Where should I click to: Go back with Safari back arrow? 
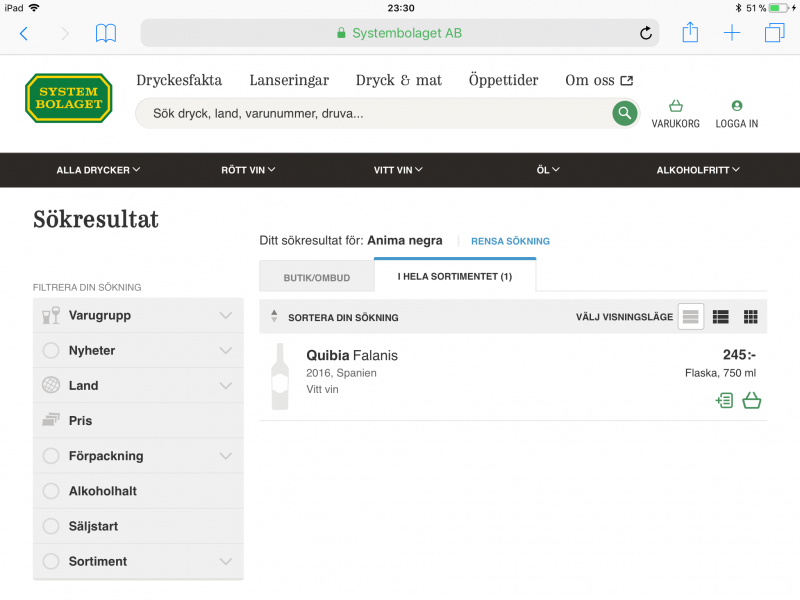click(23, 34)
